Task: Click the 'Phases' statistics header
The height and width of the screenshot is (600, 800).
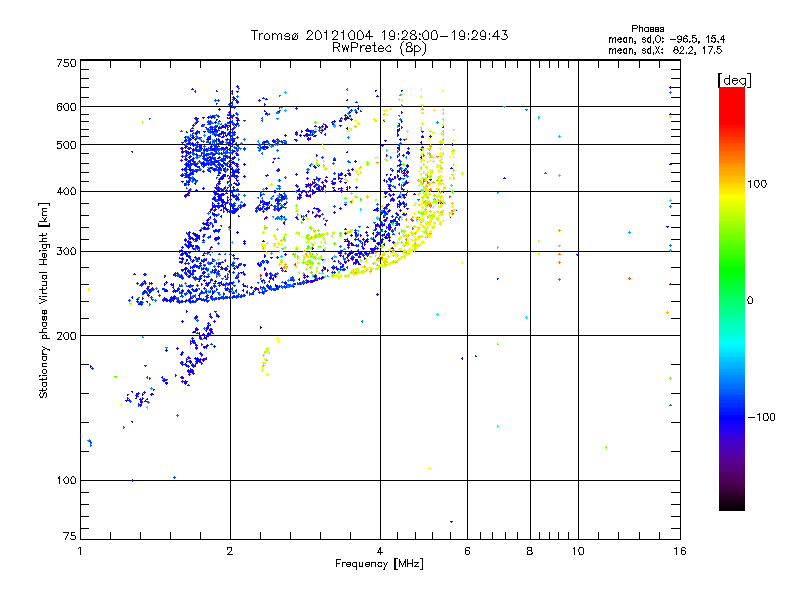Action: (x=647, y=29)
